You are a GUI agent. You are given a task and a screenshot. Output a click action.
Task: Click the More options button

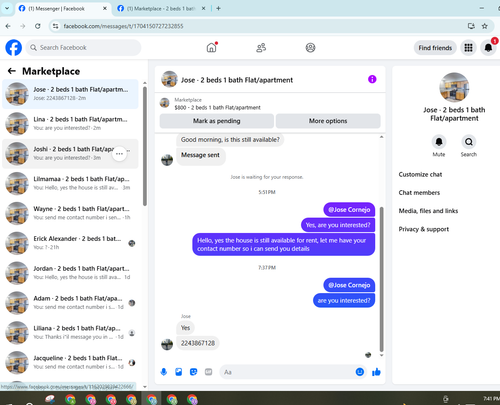pos(328,121)
